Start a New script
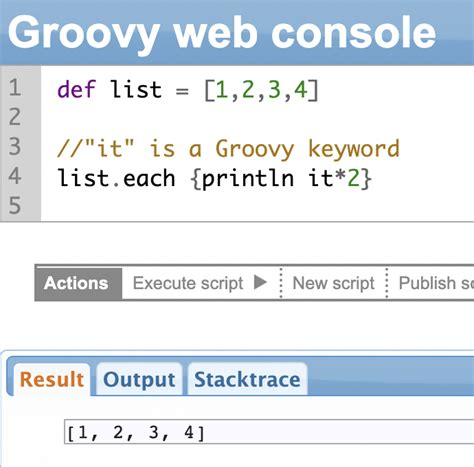 pos(333,283)
